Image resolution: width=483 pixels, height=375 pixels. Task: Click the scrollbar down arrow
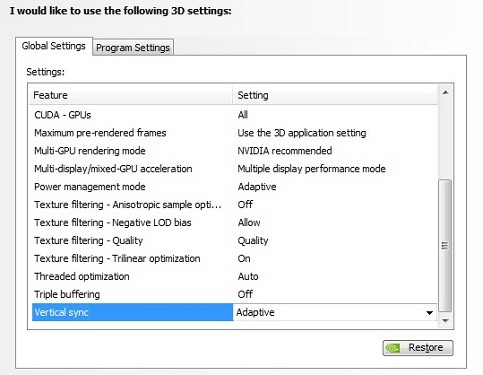[445, 321]
